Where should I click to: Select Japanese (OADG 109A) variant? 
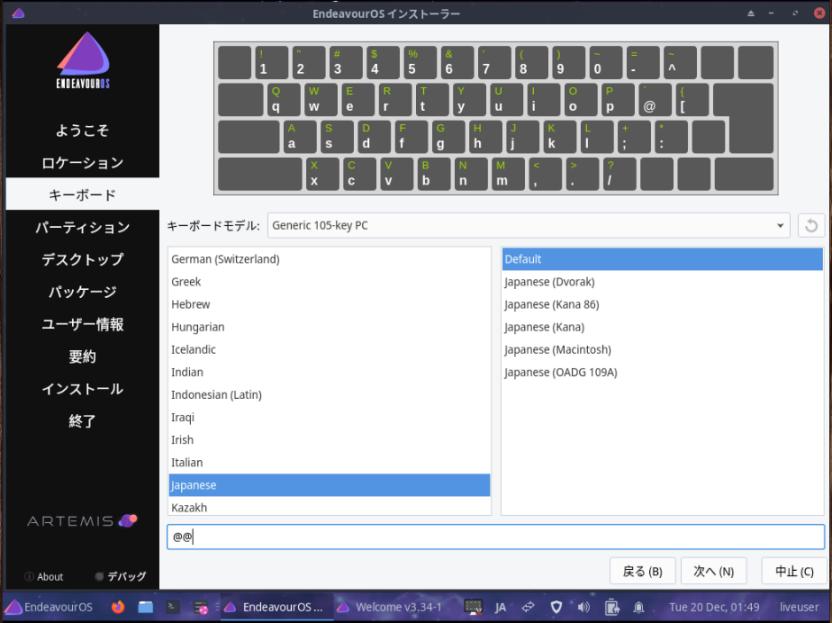pyautogui.click(x=662, y=372)
